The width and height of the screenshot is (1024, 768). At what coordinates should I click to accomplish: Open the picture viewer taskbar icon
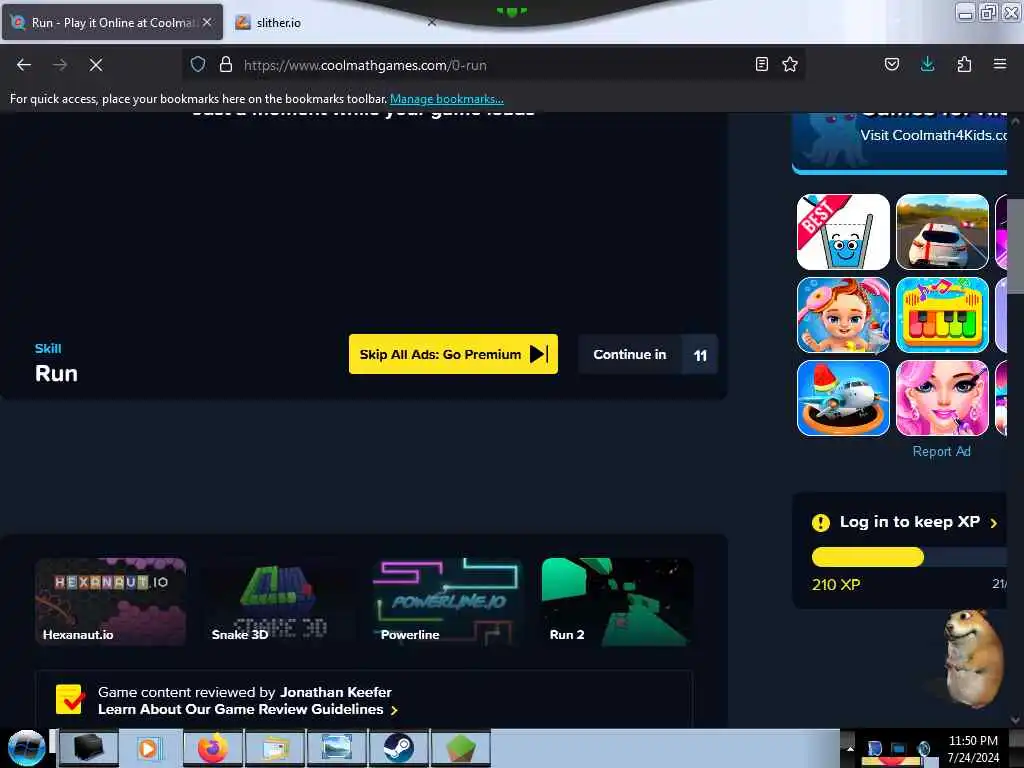pos(337,748)
